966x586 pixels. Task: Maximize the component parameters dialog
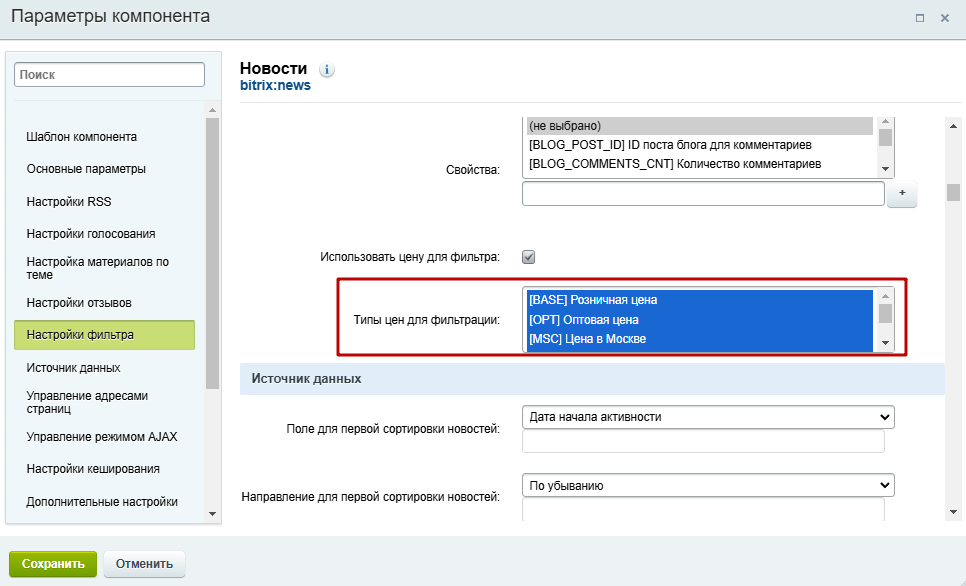point(920,18)
